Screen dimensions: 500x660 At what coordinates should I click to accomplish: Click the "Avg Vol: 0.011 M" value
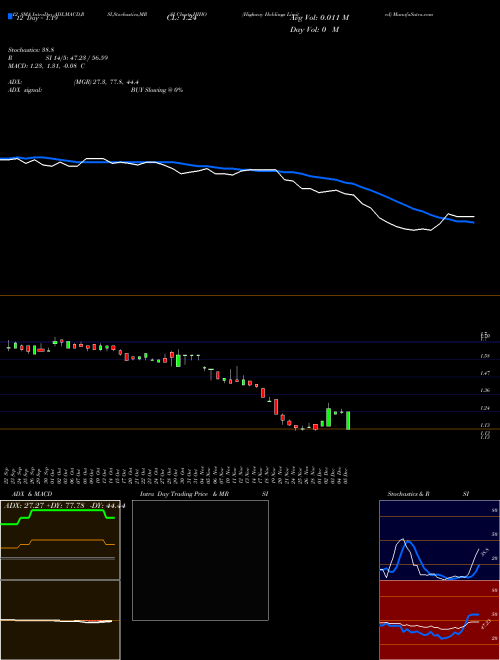click(x=320, y=18)
